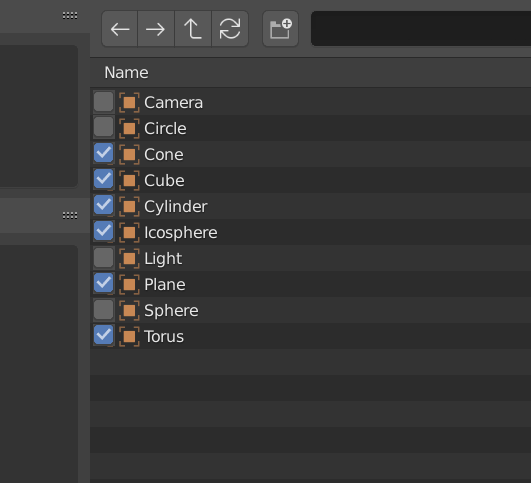
Task: Select the Cube name text
Action: click(x=164, y=181)
